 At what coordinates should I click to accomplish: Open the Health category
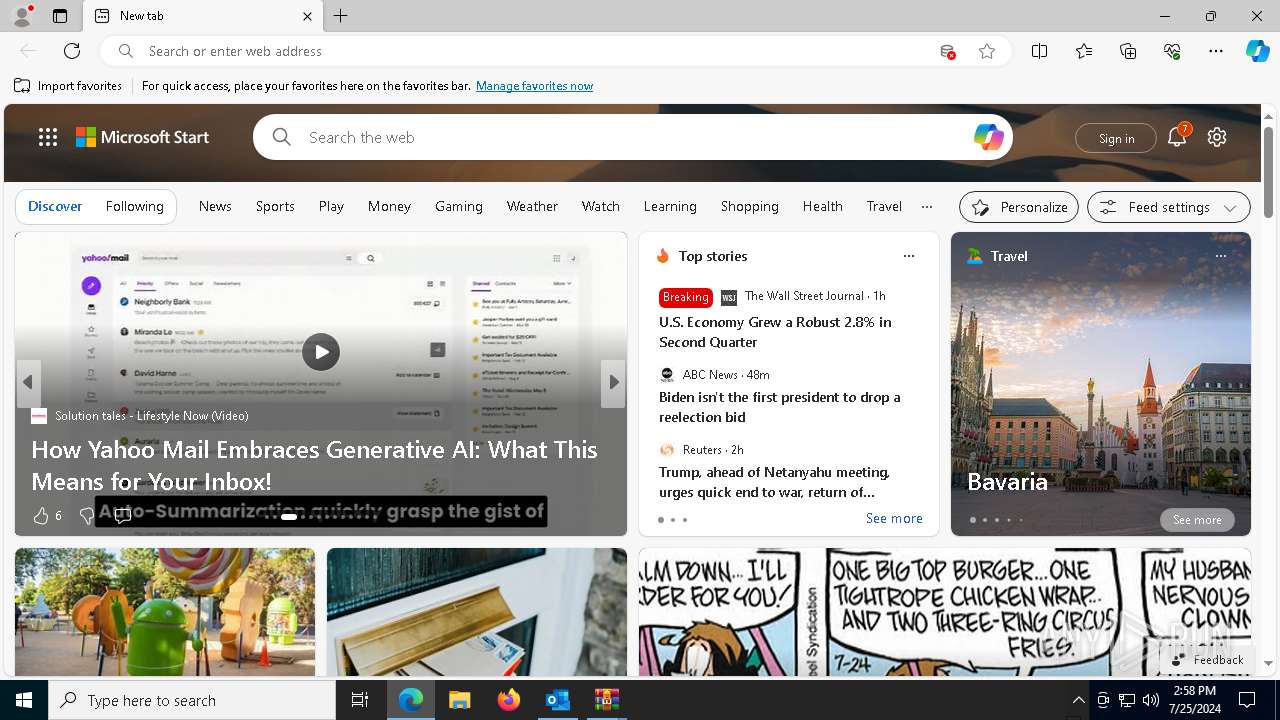coord(822,206)
